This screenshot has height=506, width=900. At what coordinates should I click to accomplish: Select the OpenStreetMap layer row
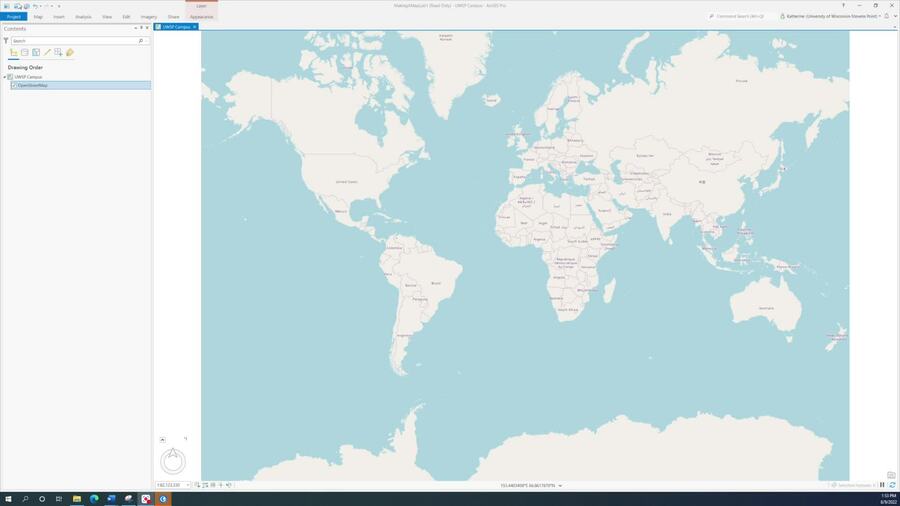click(81, 85)
